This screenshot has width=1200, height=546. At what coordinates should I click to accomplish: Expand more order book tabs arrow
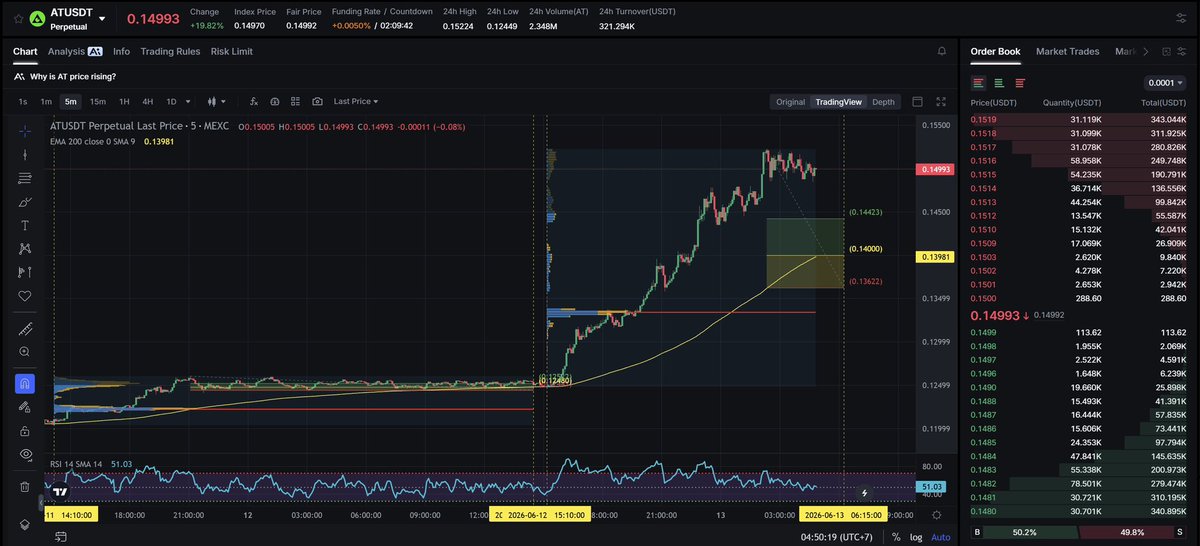click(x=1145, y=52)
